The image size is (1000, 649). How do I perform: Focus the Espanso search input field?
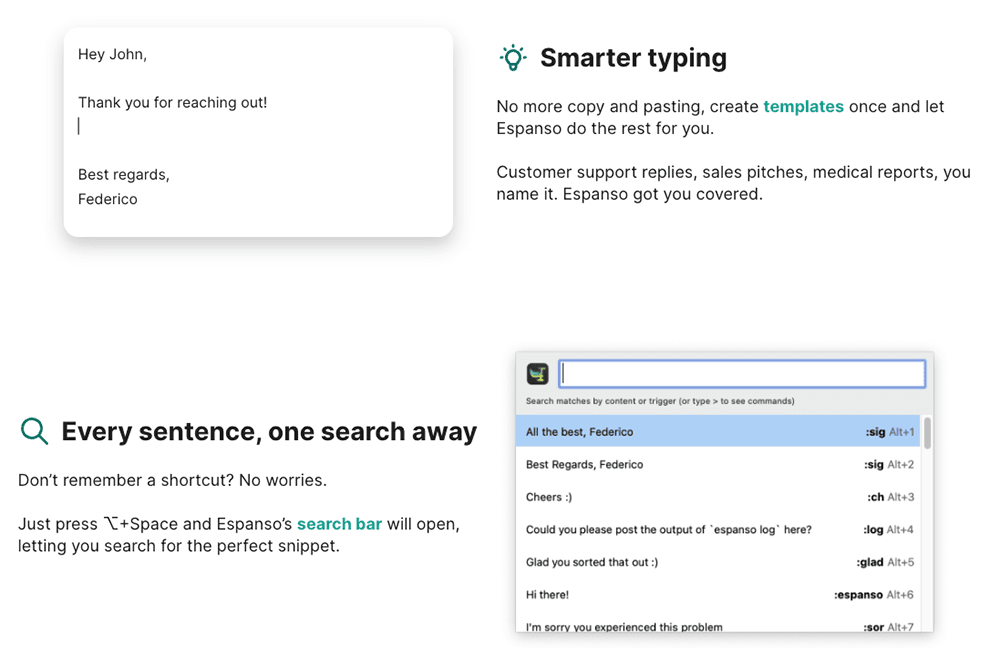click(x=741, y=374)
